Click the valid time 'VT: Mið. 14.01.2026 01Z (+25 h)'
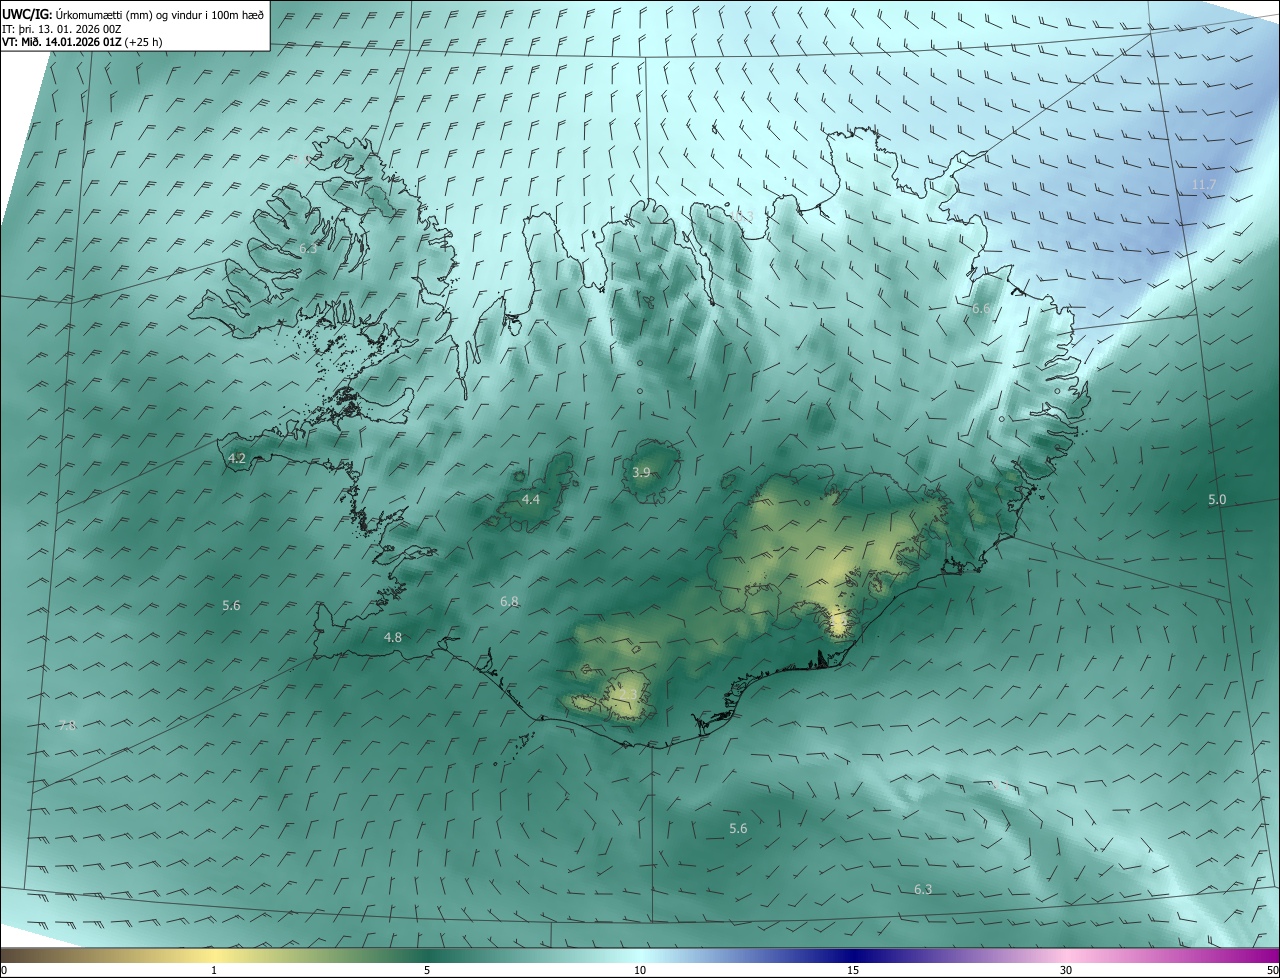This screenshot has width=1280, height=978. tap(82, 42)
